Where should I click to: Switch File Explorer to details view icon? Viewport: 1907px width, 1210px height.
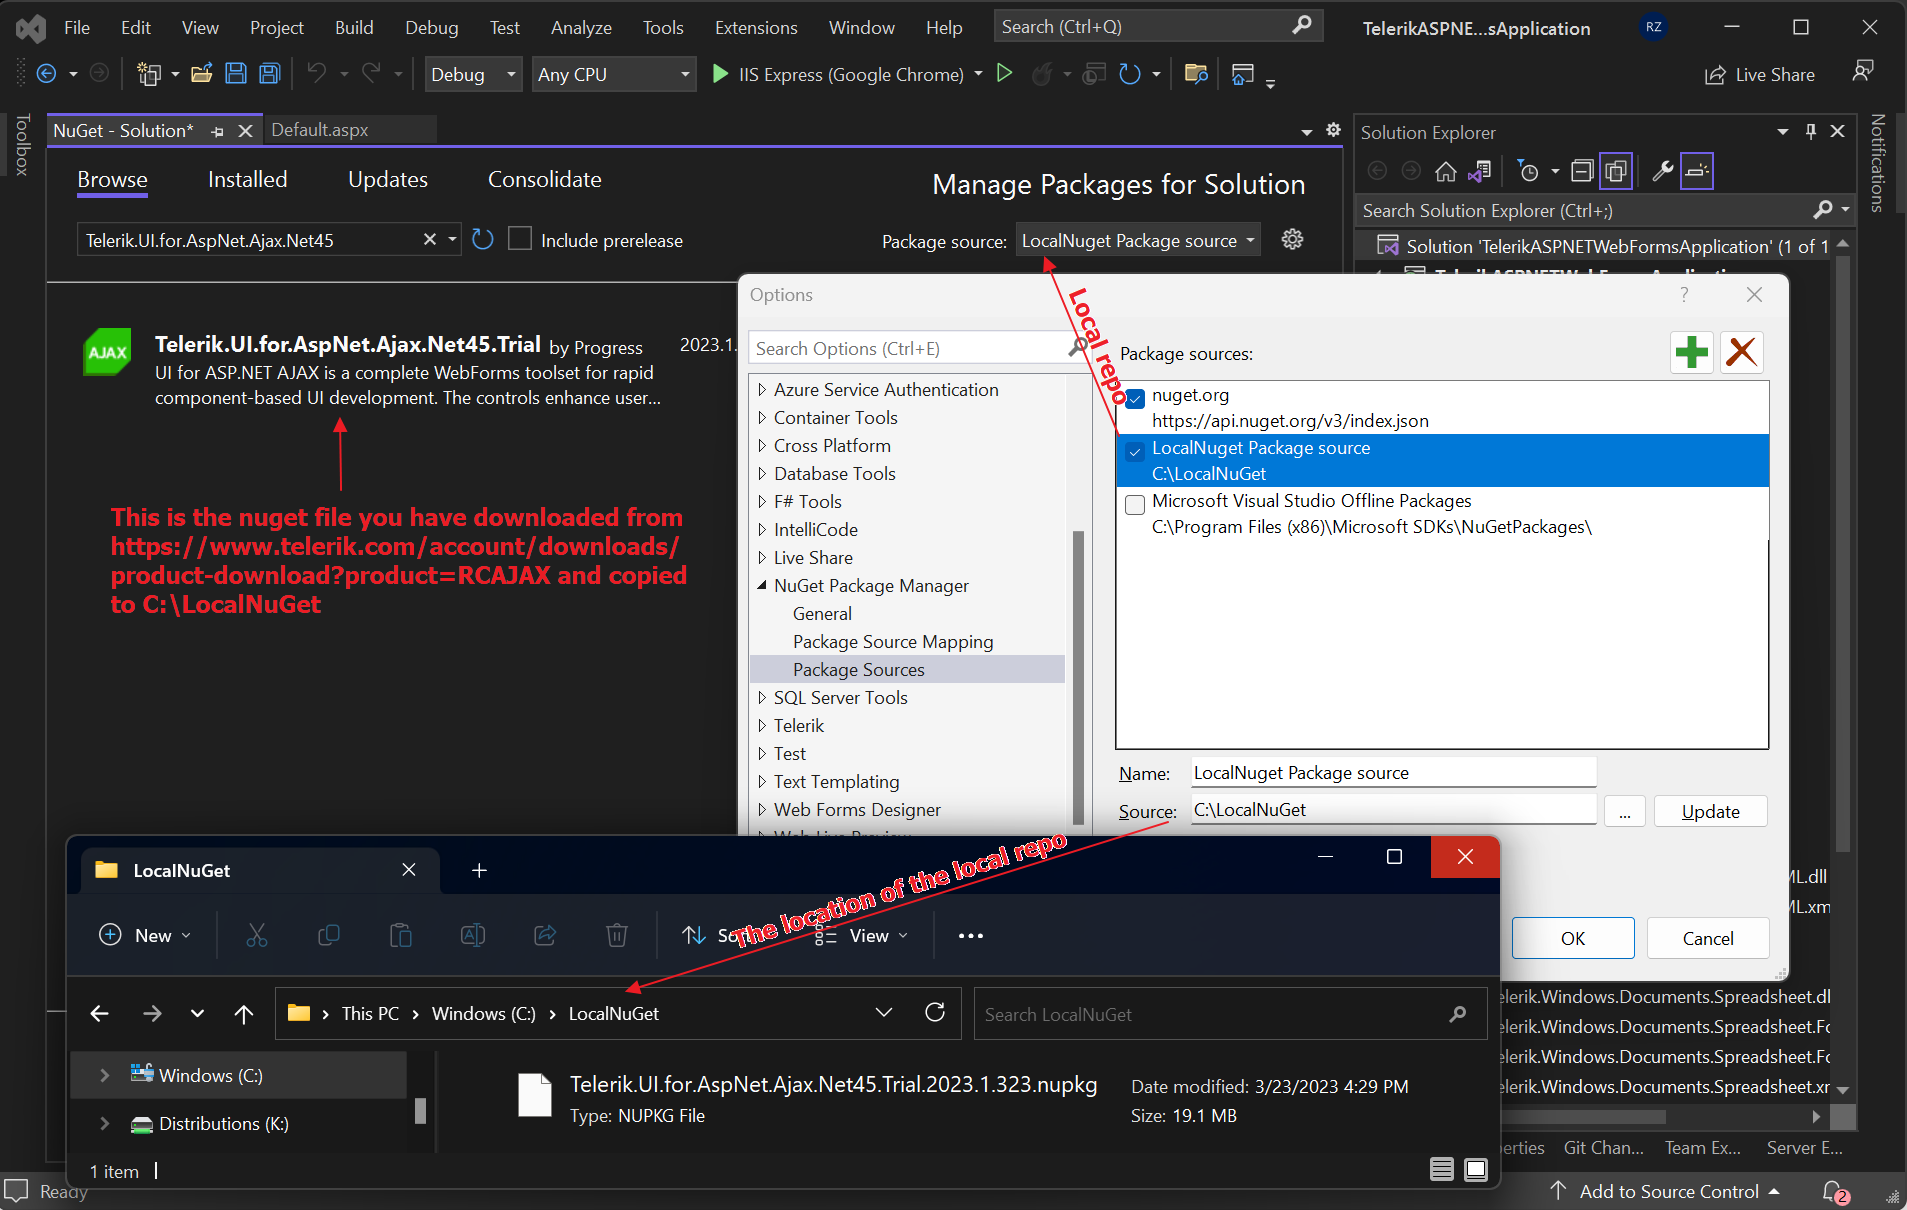pyautogui.click(x=1441, y=1170)
